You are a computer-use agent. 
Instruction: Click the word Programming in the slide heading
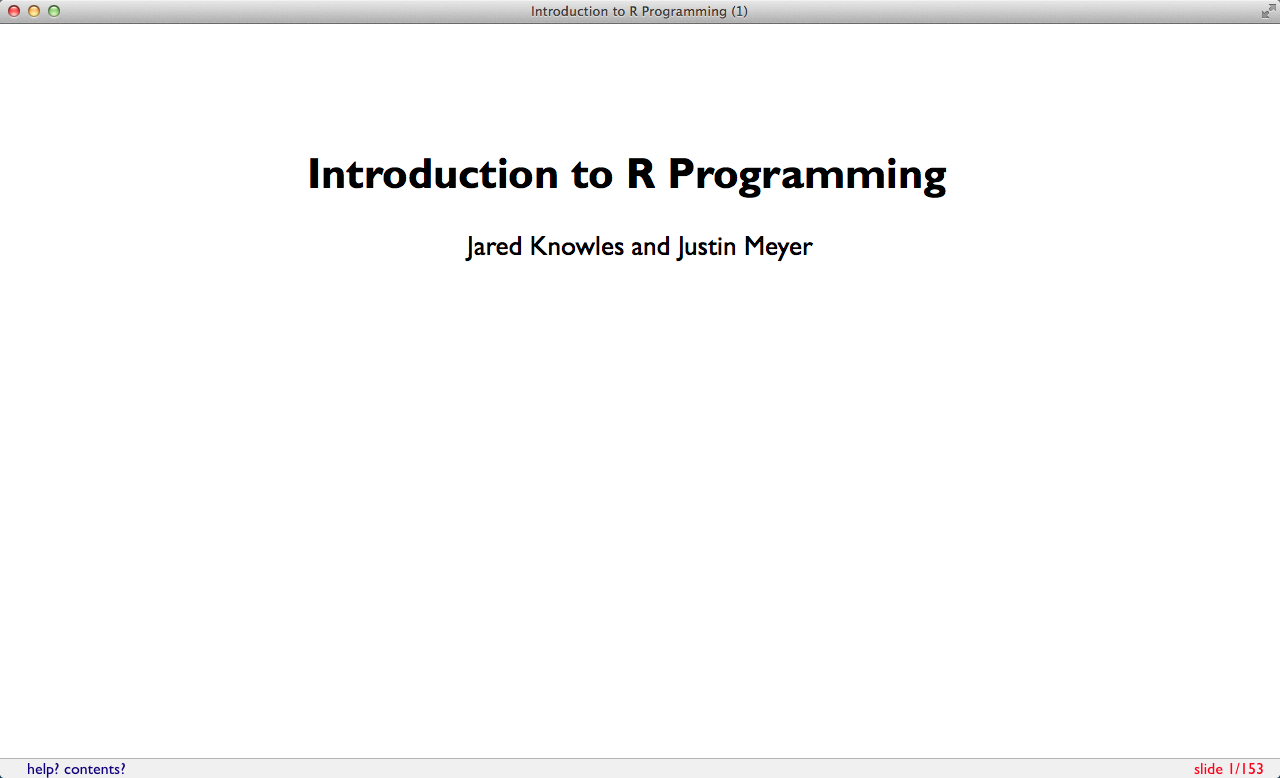807,174
